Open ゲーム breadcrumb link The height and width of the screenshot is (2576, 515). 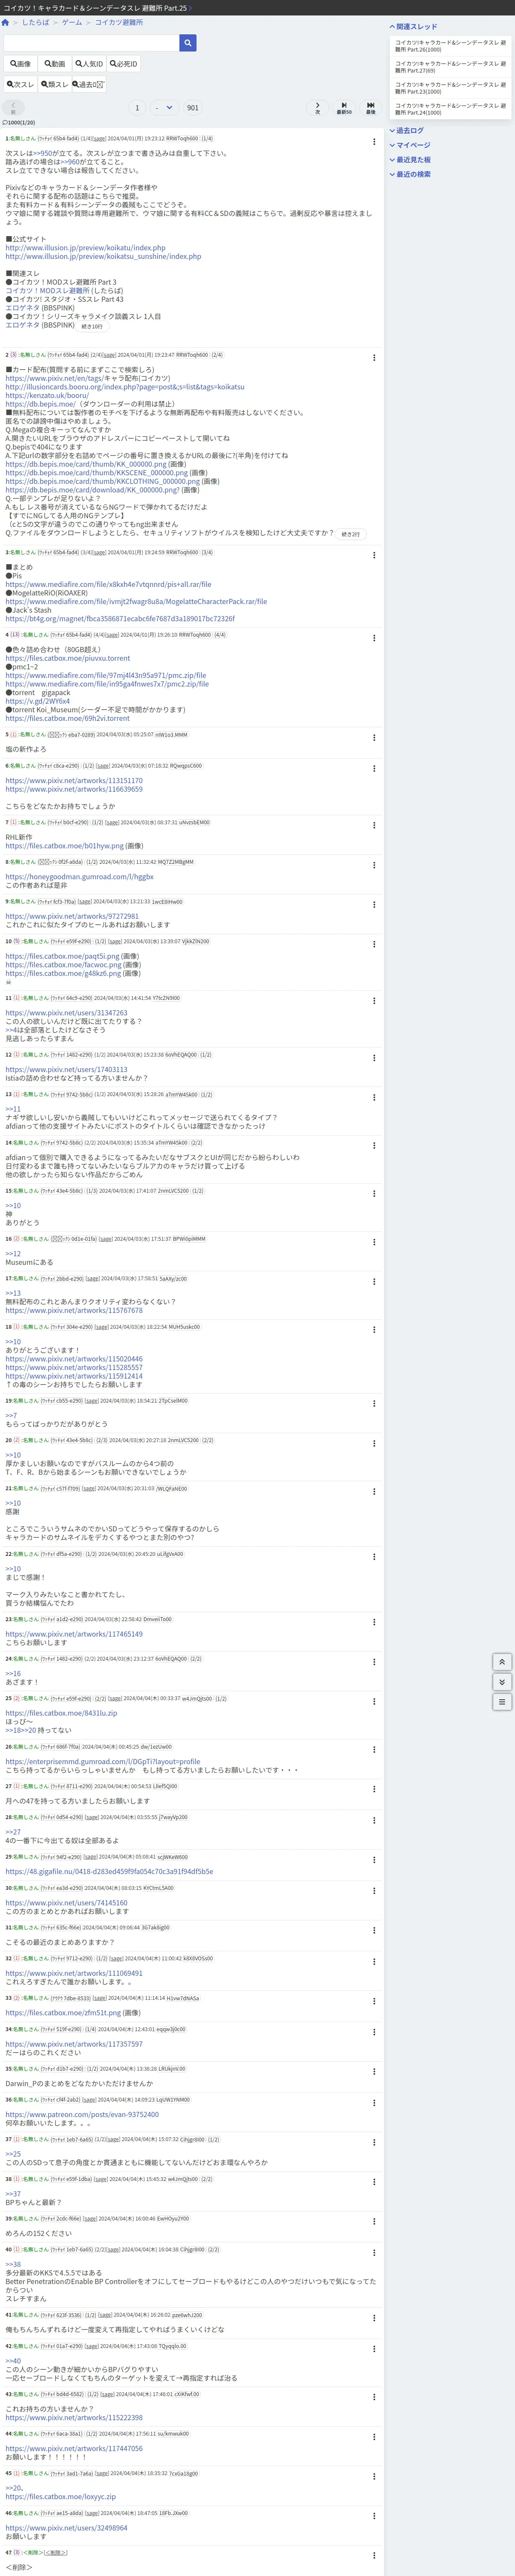pyautogui.click(x=72, y=22)
